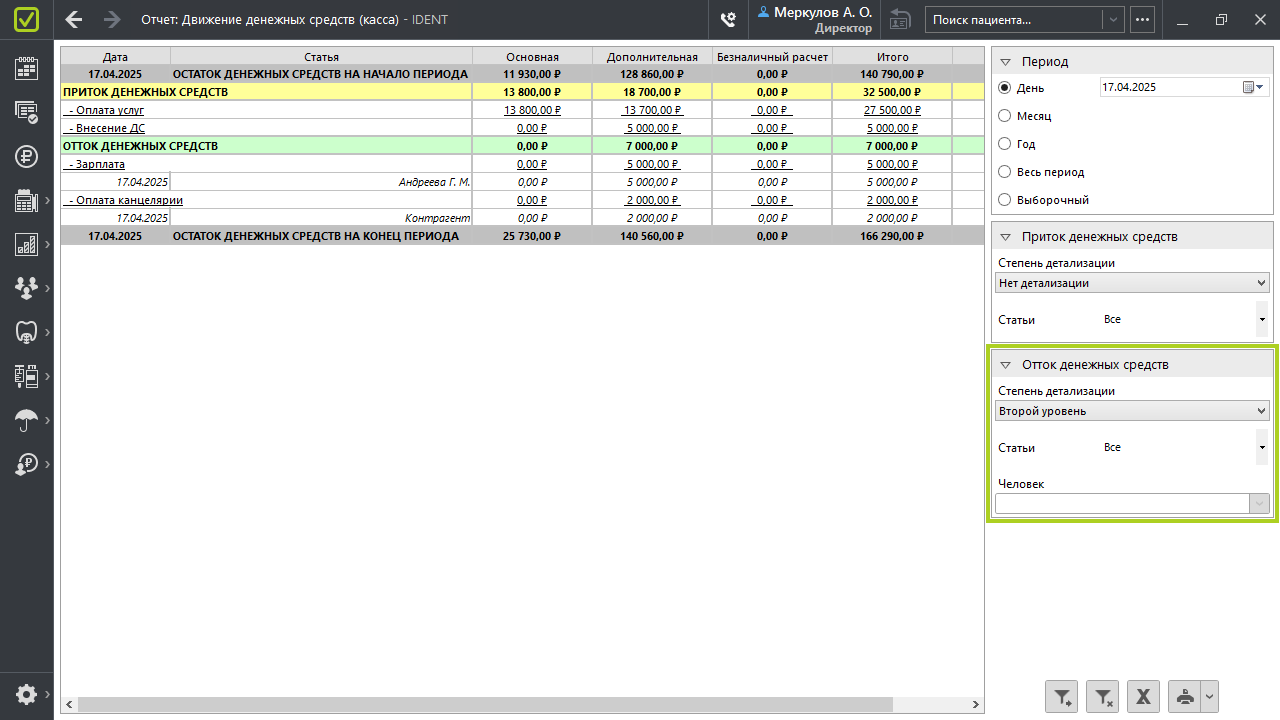
Task: Open the tooth treatment sidebar icon
Action: 27,332
